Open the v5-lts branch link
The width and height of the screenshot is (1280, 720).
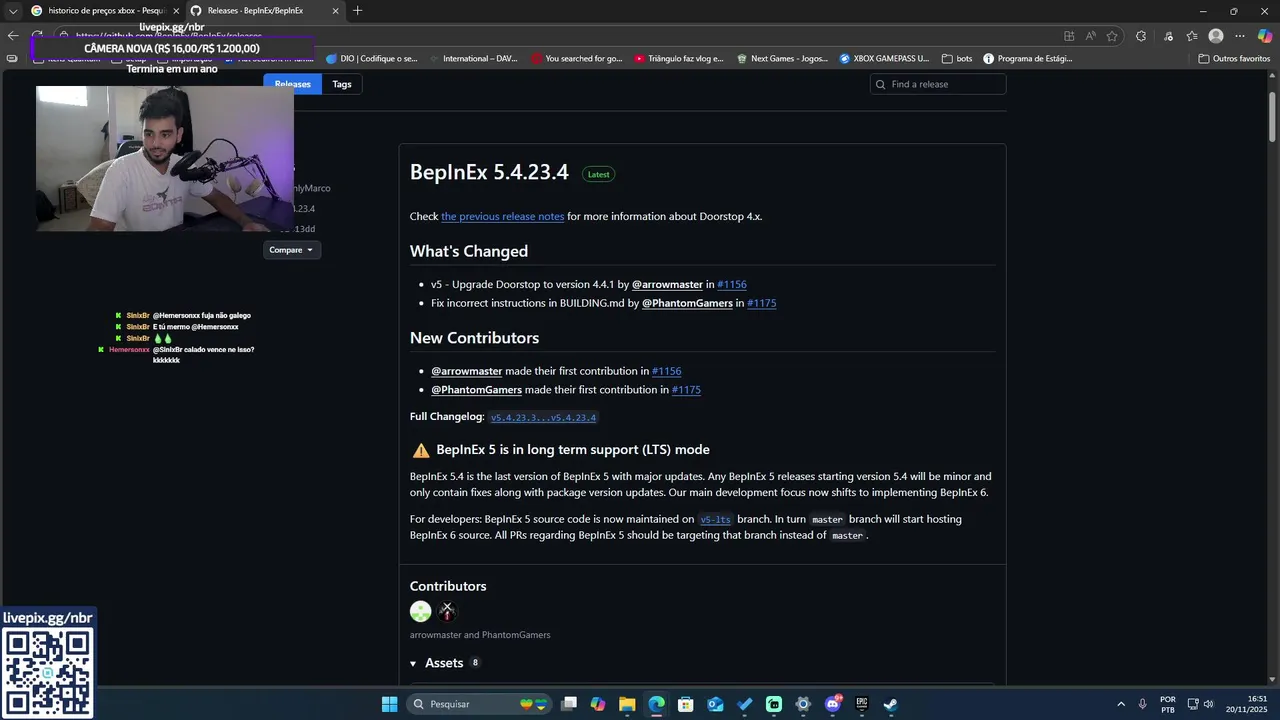(x=715, y=519)
